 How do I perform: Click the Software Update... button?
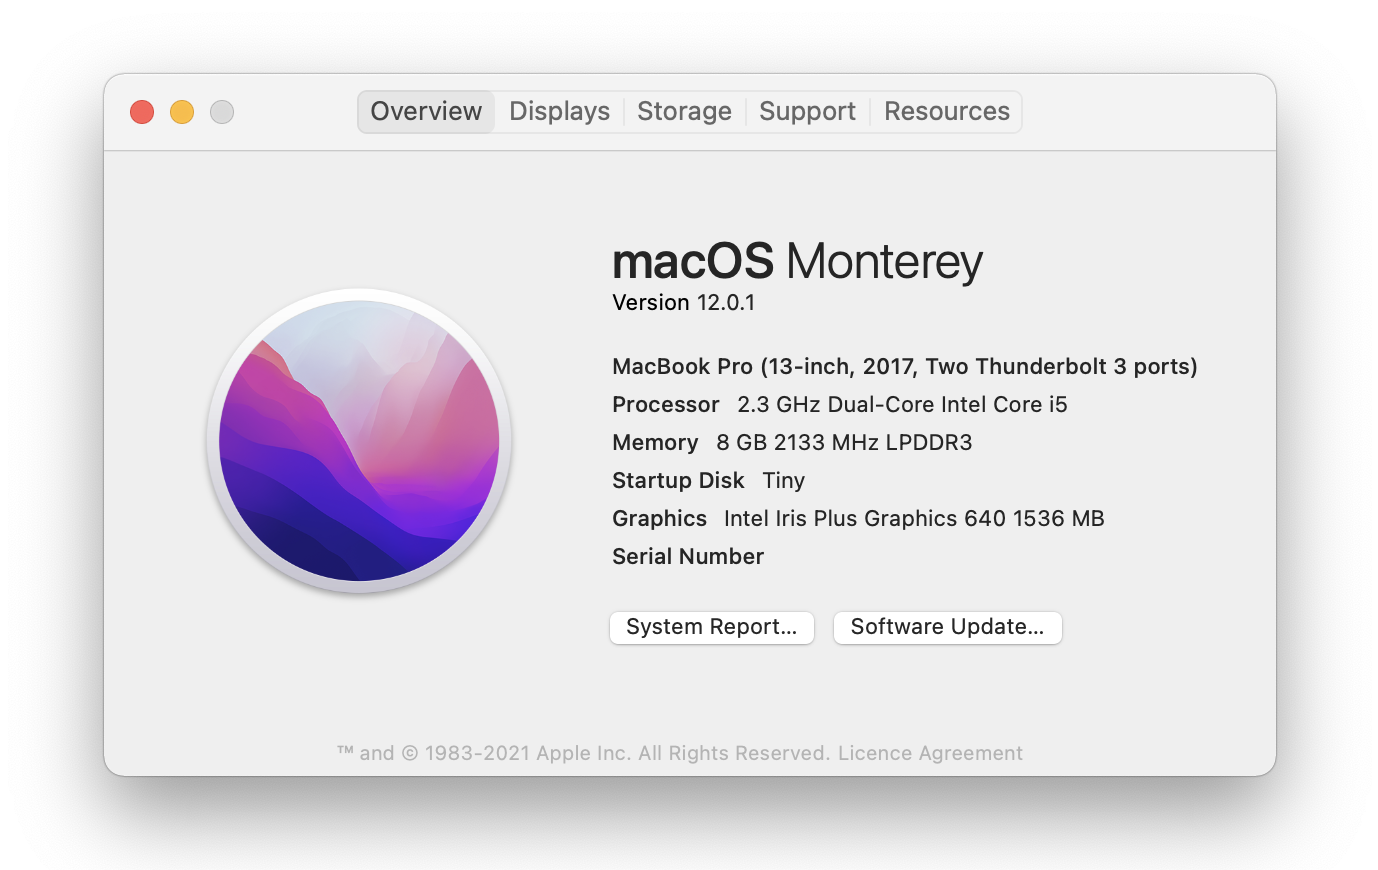tap(947, 627)
